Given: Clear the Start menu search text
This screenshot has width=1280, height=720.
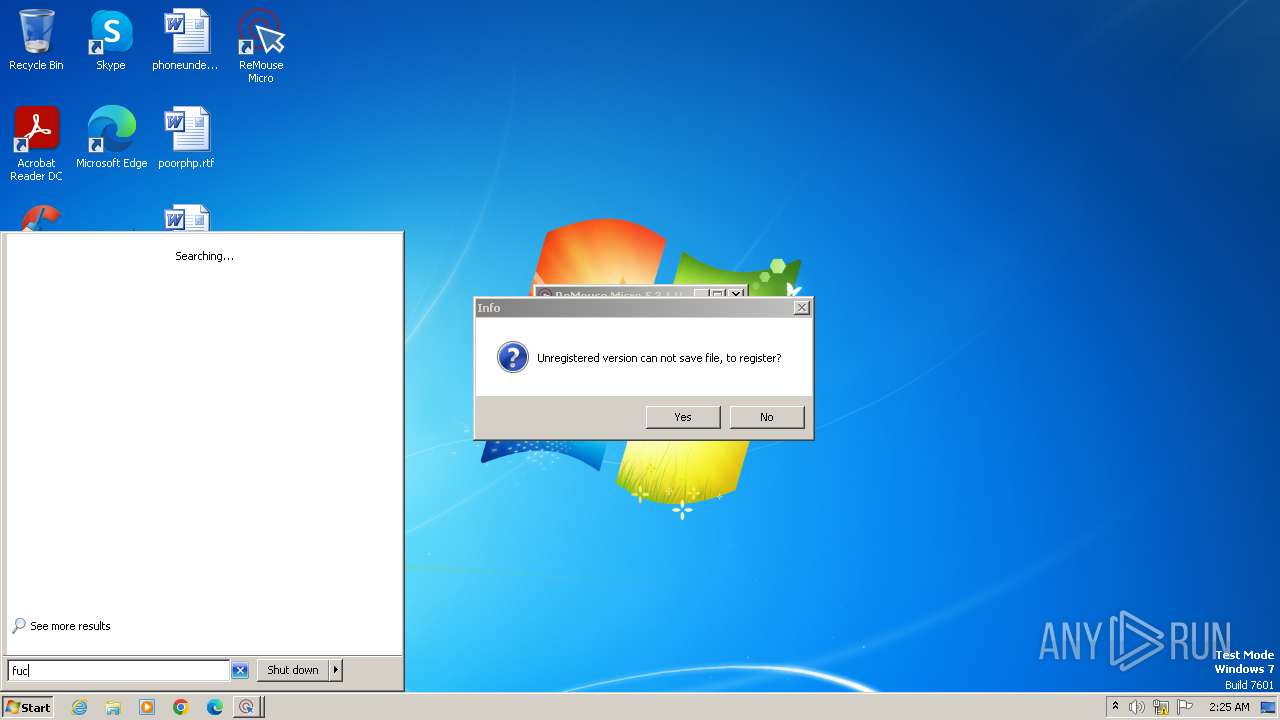Looking at the screenshot, I should click(x=240, y=671).
